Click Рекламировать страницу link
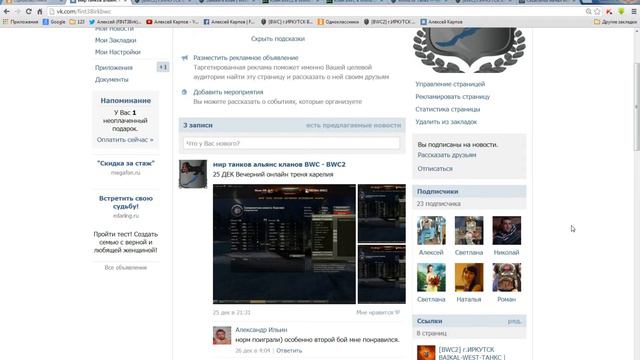Viewport: 640px width, 360px height. (453, 97)
